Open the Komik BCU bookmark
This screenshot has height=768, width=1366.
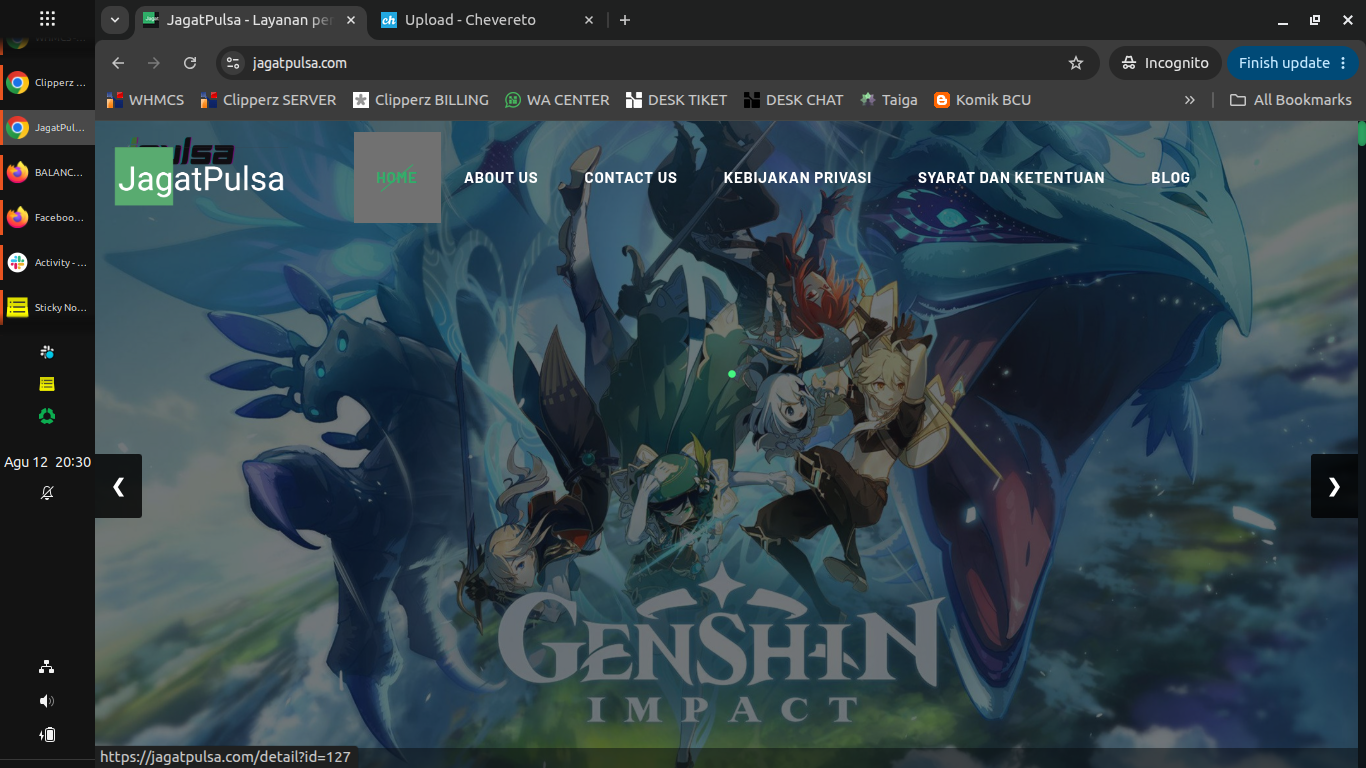982,100
